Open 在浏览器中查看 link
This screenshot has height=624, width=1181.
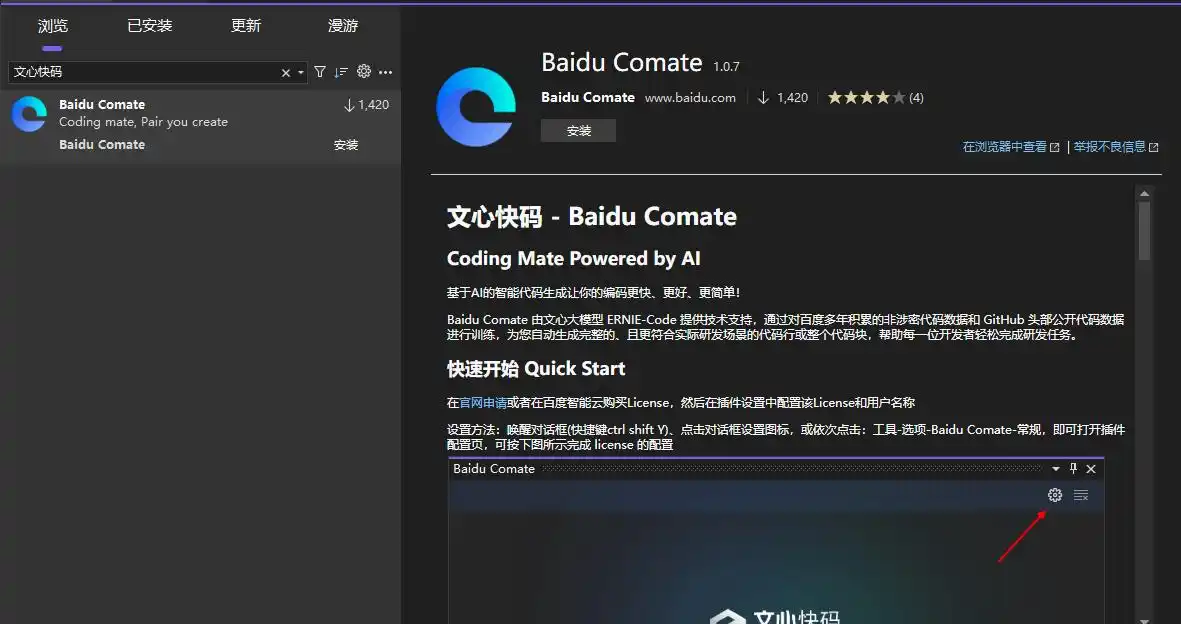coord(1004,147)
